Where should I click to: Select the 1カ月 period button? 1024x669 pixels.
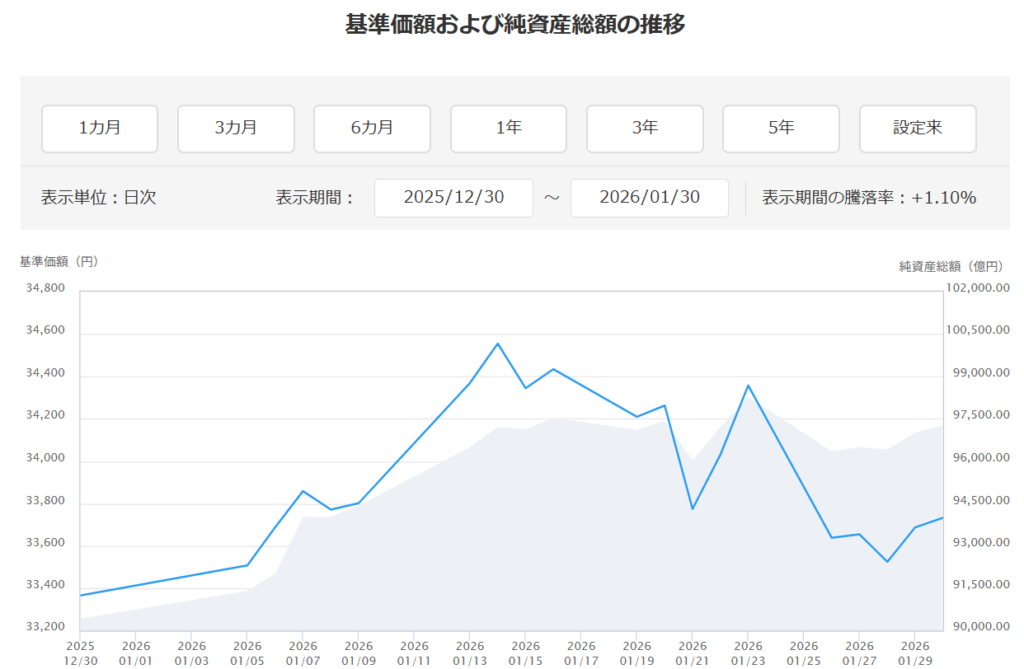99,128
